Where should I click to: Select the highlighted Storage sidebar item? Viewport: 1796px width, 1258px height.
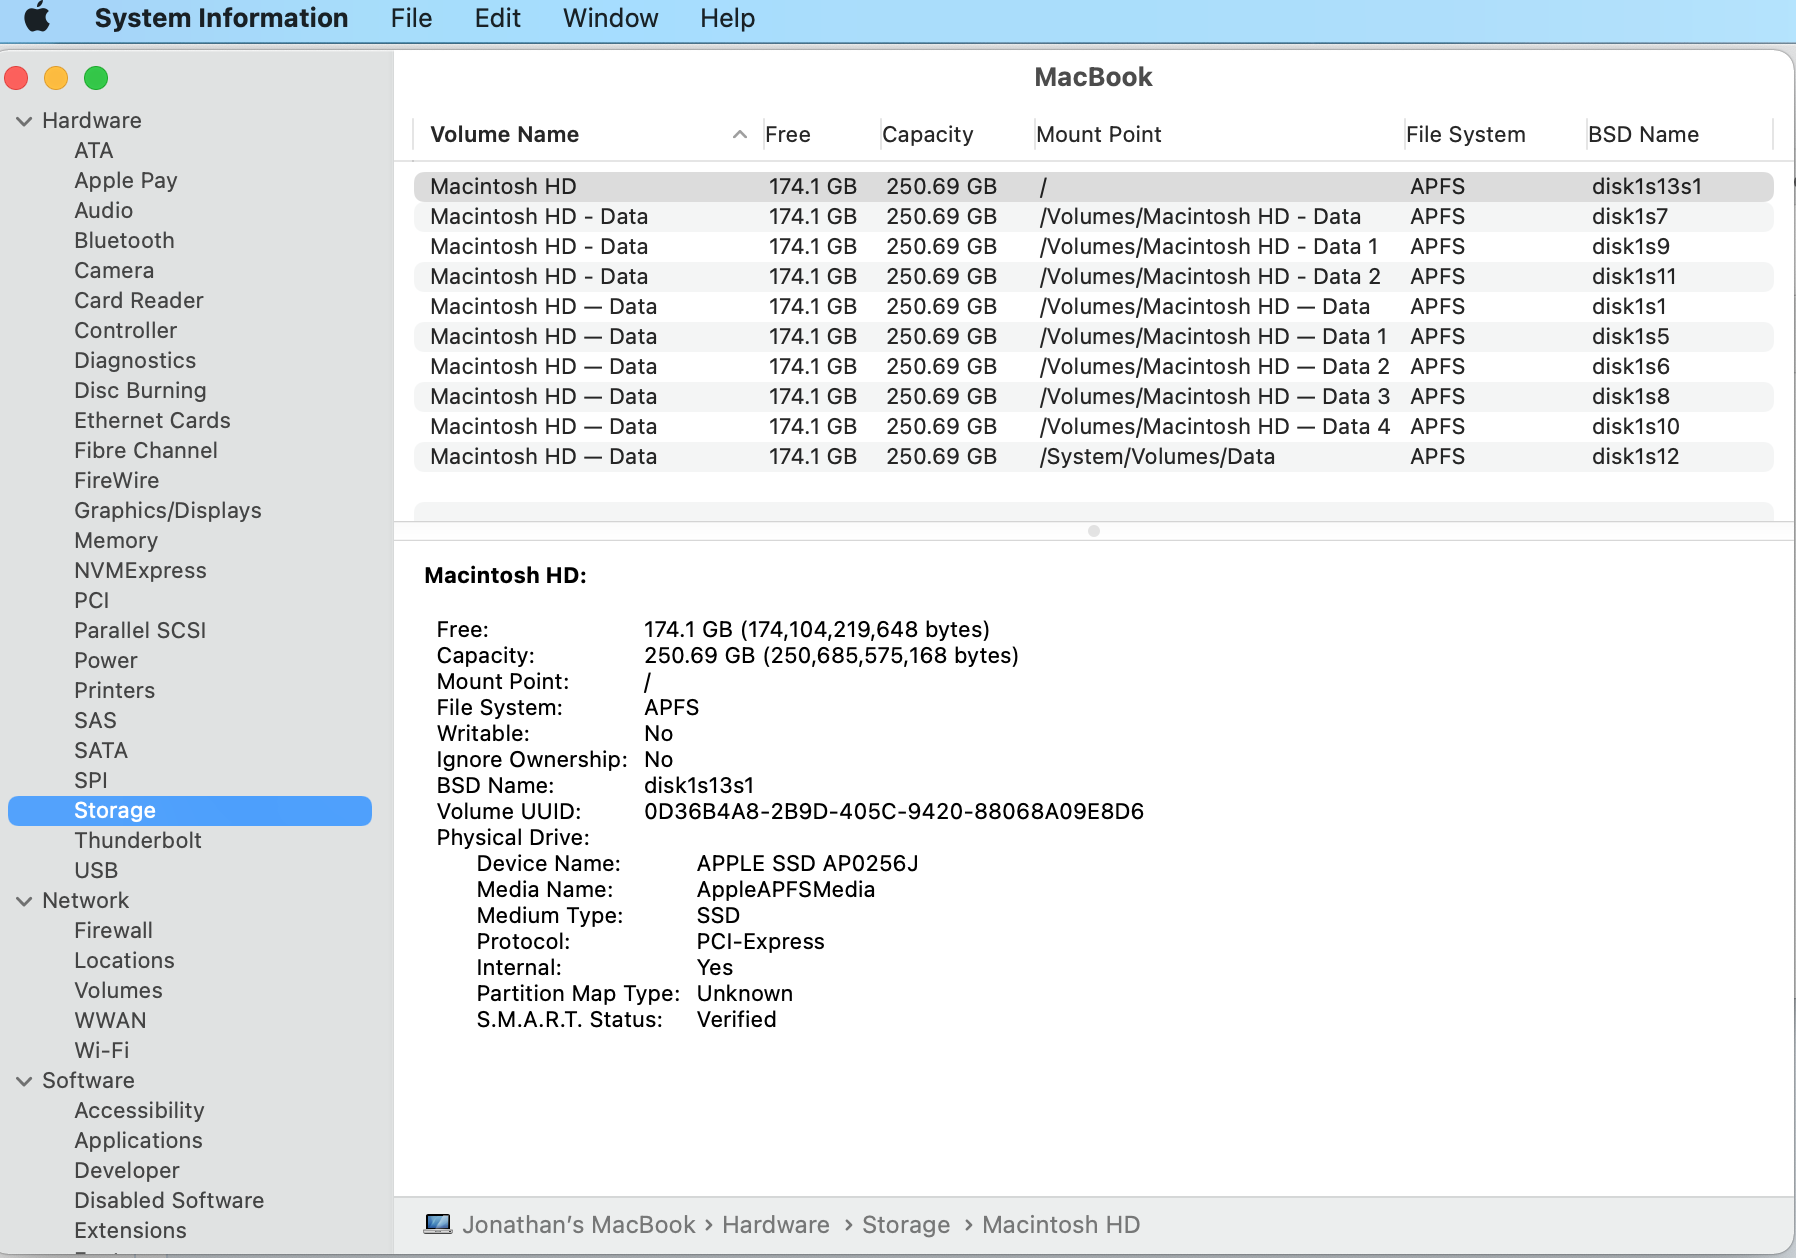190,810
